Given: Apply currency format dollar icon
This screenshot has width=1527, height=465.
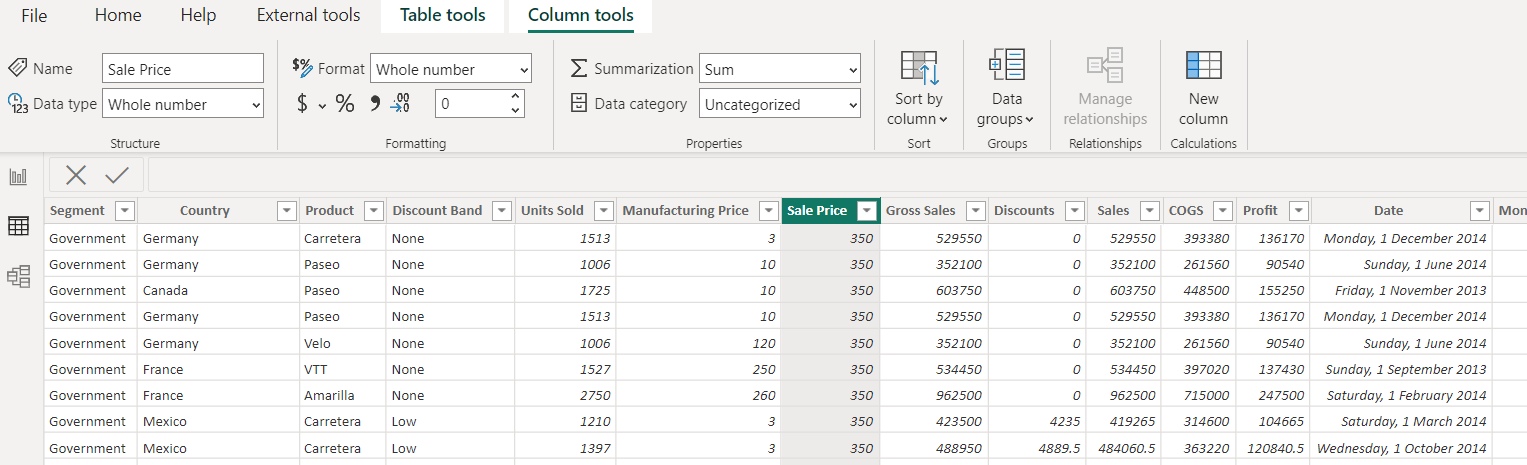Looking at the screenshot, I should coord(302,103).
